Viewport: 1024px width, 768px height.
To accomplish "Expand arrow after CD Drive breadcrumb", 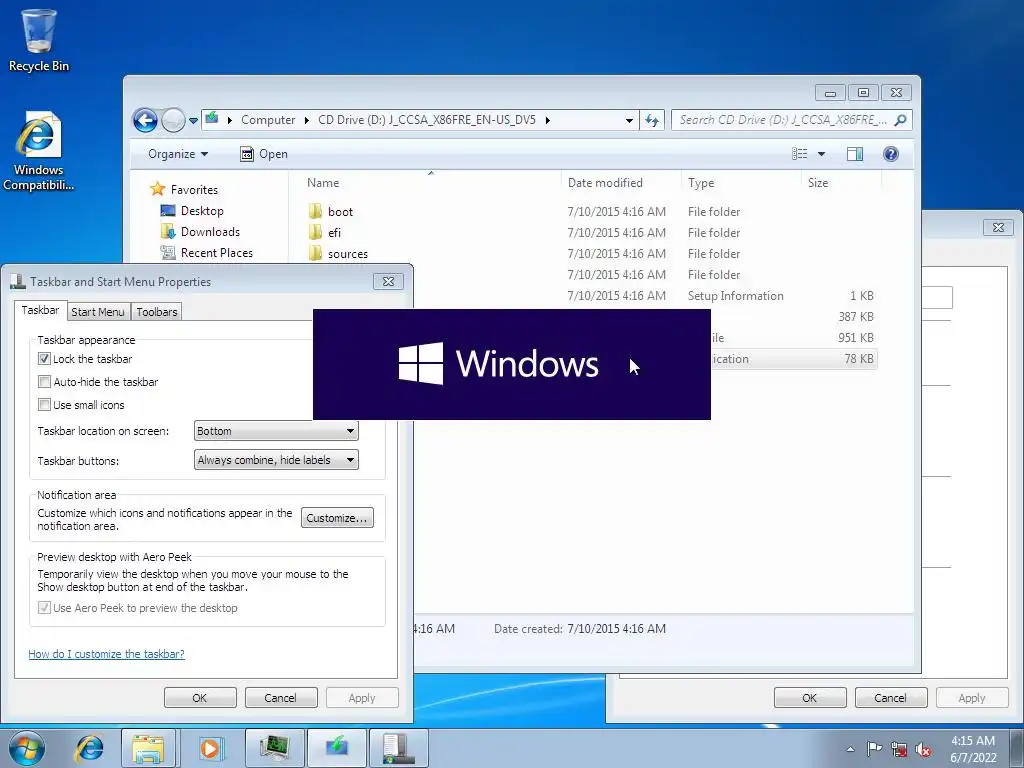I will (547, 120).
